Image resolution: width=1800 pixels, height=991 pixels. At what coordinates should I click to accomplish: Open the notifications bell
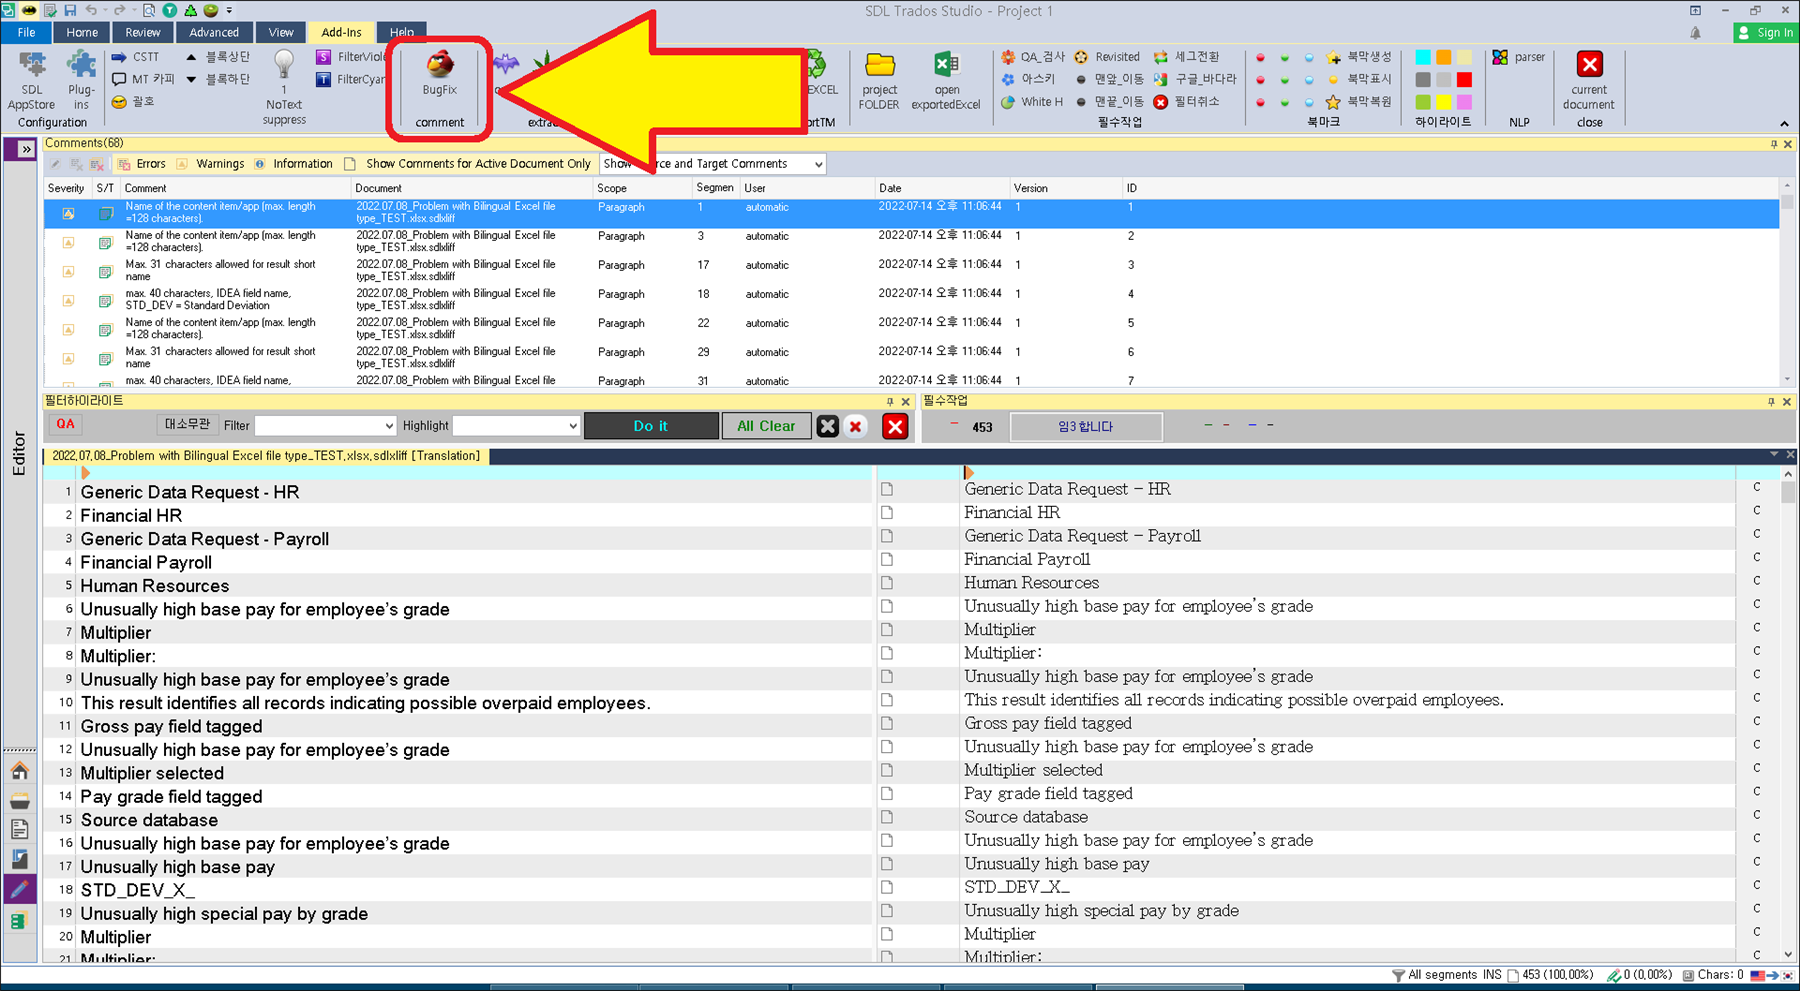tap(1695, 33)
